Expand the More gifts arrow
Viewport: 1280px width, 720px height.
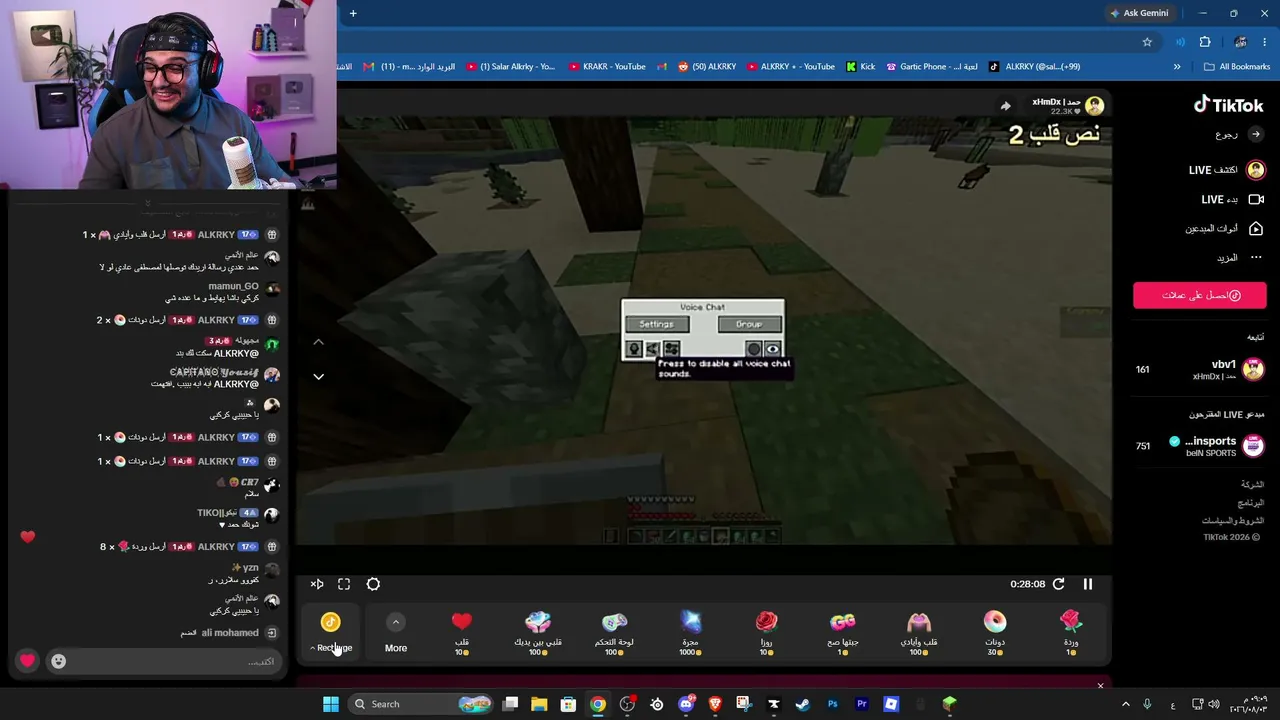(396, 622)
